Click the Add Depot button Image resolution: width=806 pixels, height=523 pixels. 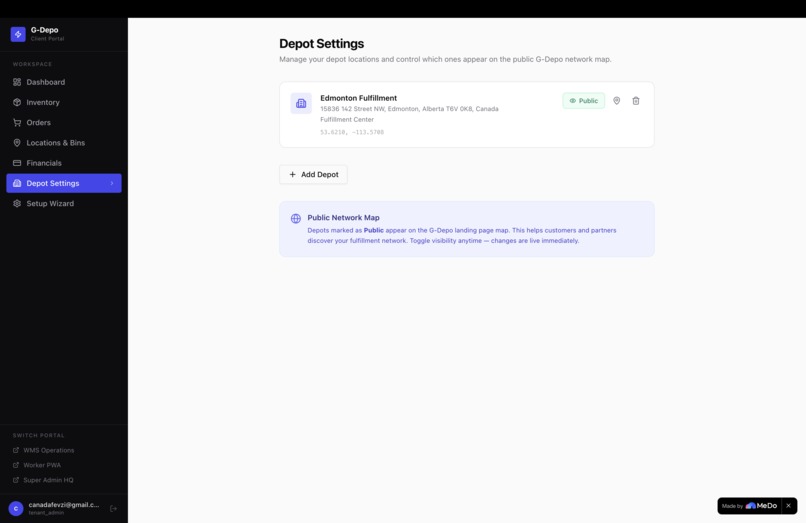pos(314,174)
